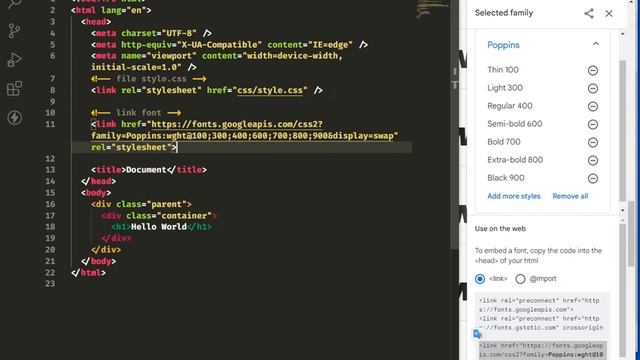Collapse the Poppins family section
The image size is (640, 360).
[596, 44]
